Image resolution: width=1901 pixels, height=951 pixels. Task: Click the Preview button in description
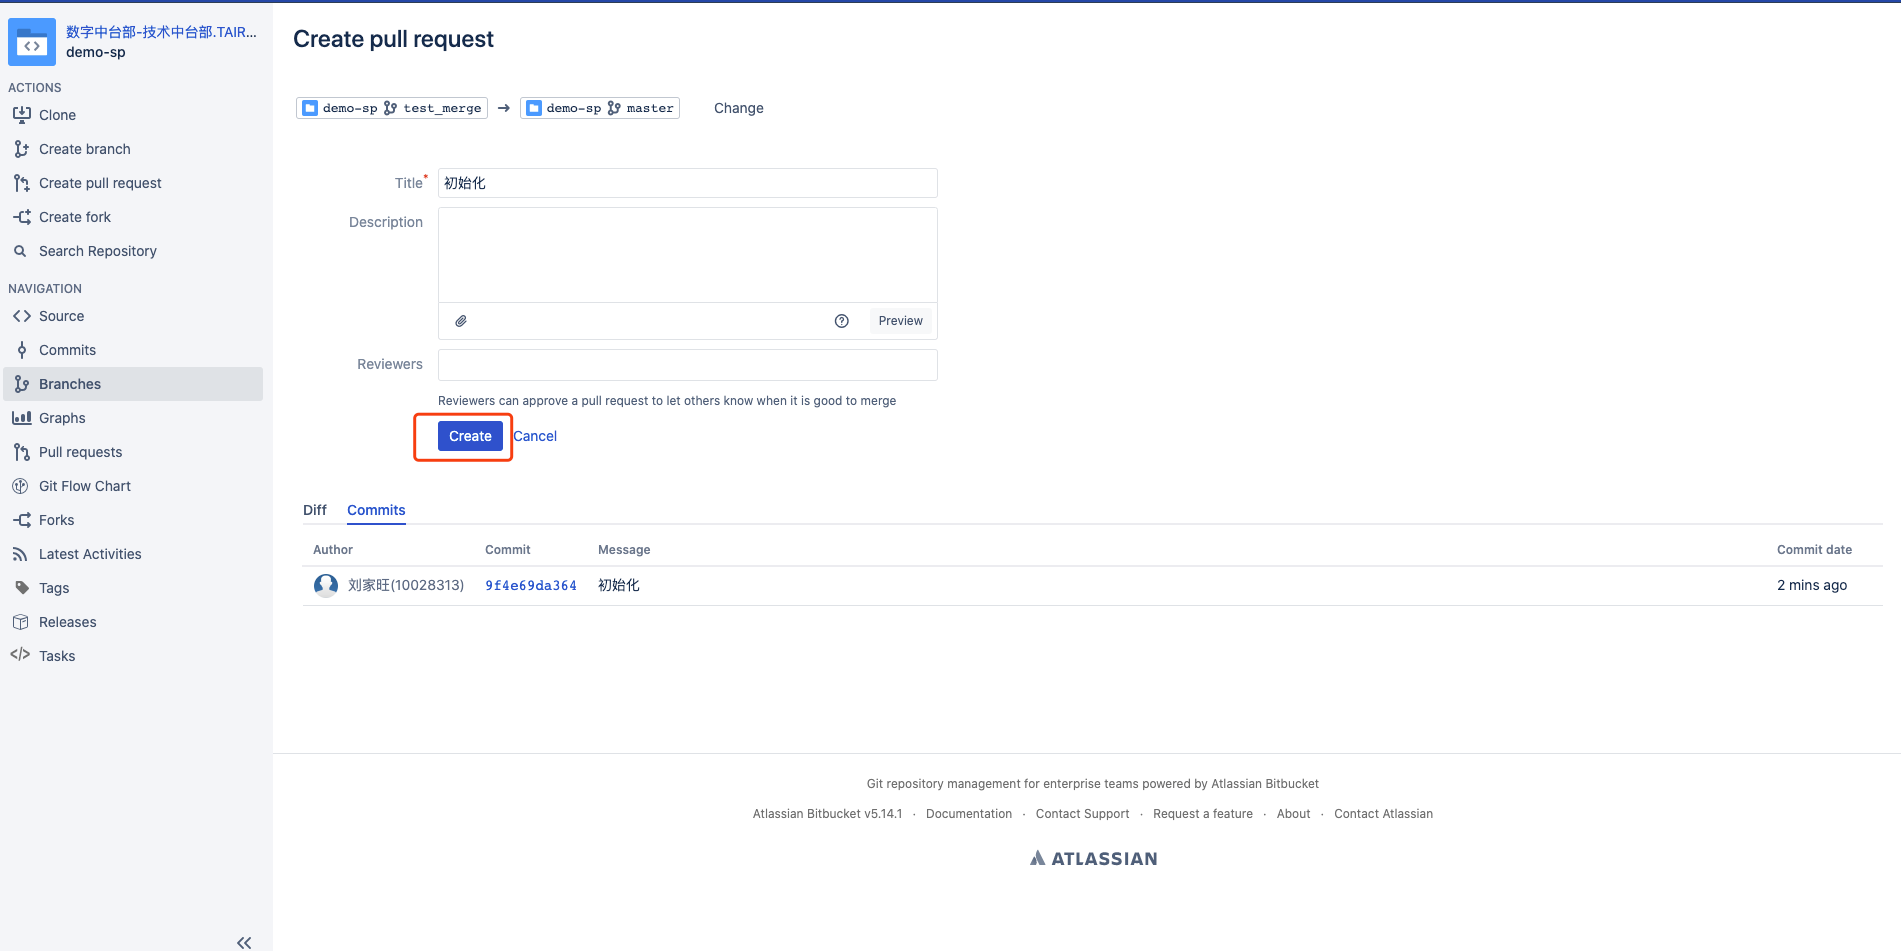coord(900,321)
